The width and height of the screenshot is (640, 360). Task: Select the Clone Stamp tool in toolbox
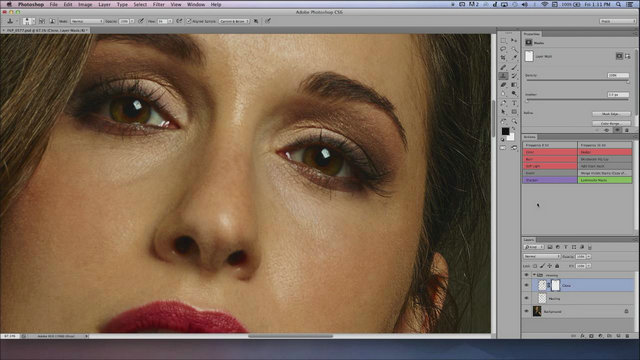tap(504, 76)
